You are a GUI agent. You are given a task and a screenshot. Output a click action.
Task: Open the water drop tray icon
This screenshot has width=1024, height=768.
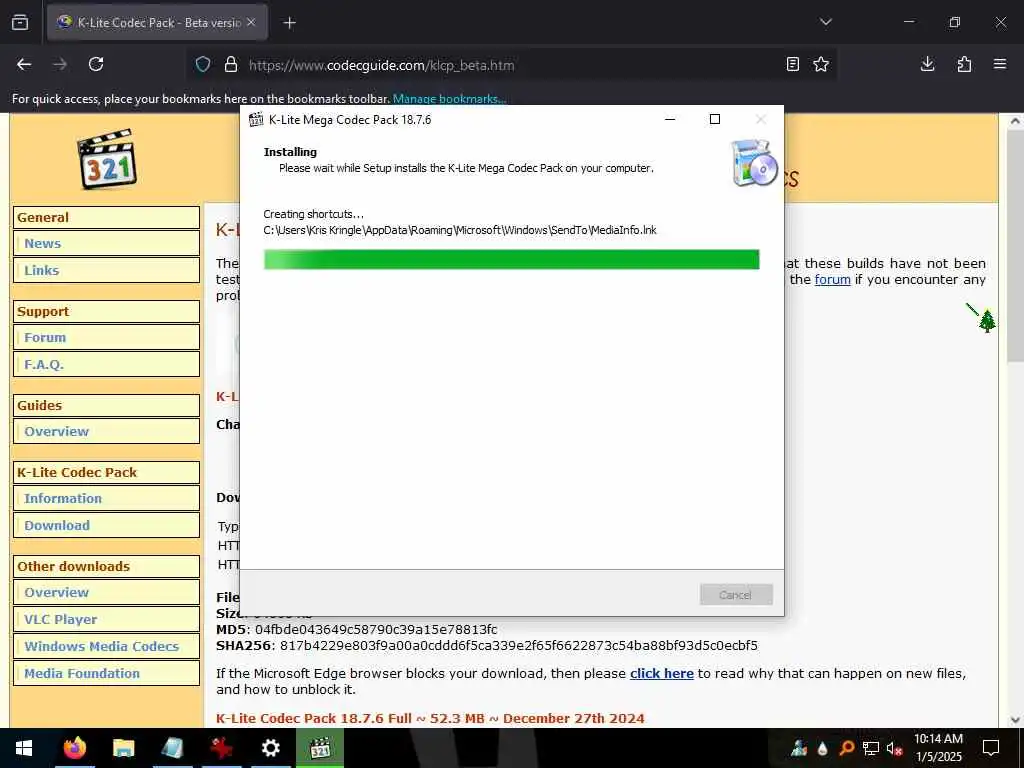tap(822, 748)
